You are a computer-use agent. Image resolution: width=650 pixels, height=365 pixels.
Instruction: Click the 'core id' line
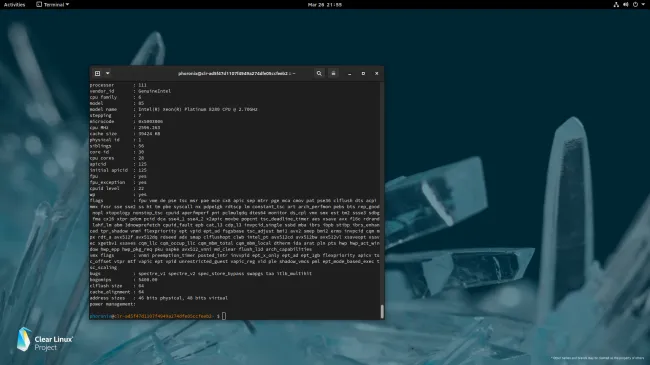(x=117, y=152)
